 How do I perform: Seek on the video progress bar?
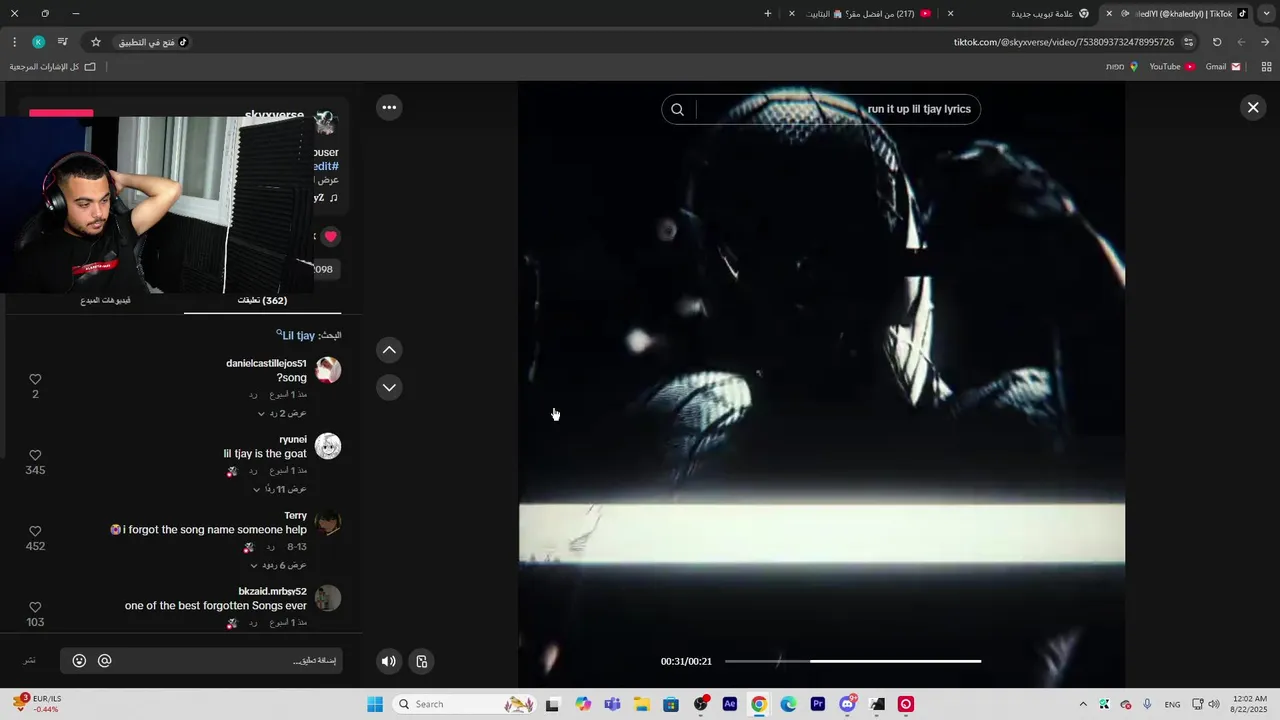point(853,661)
